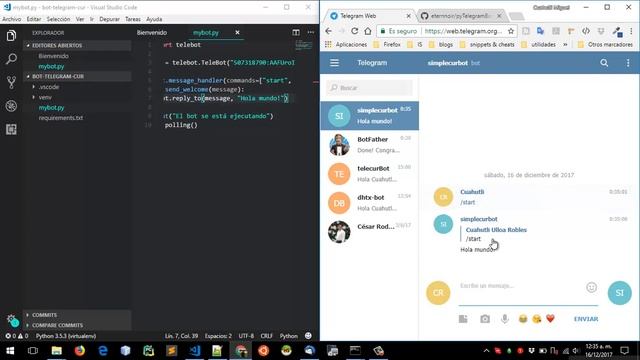Open the Debug view in VS Code
The width and height of the screenshot is (640, 360).
coord(11,106)
